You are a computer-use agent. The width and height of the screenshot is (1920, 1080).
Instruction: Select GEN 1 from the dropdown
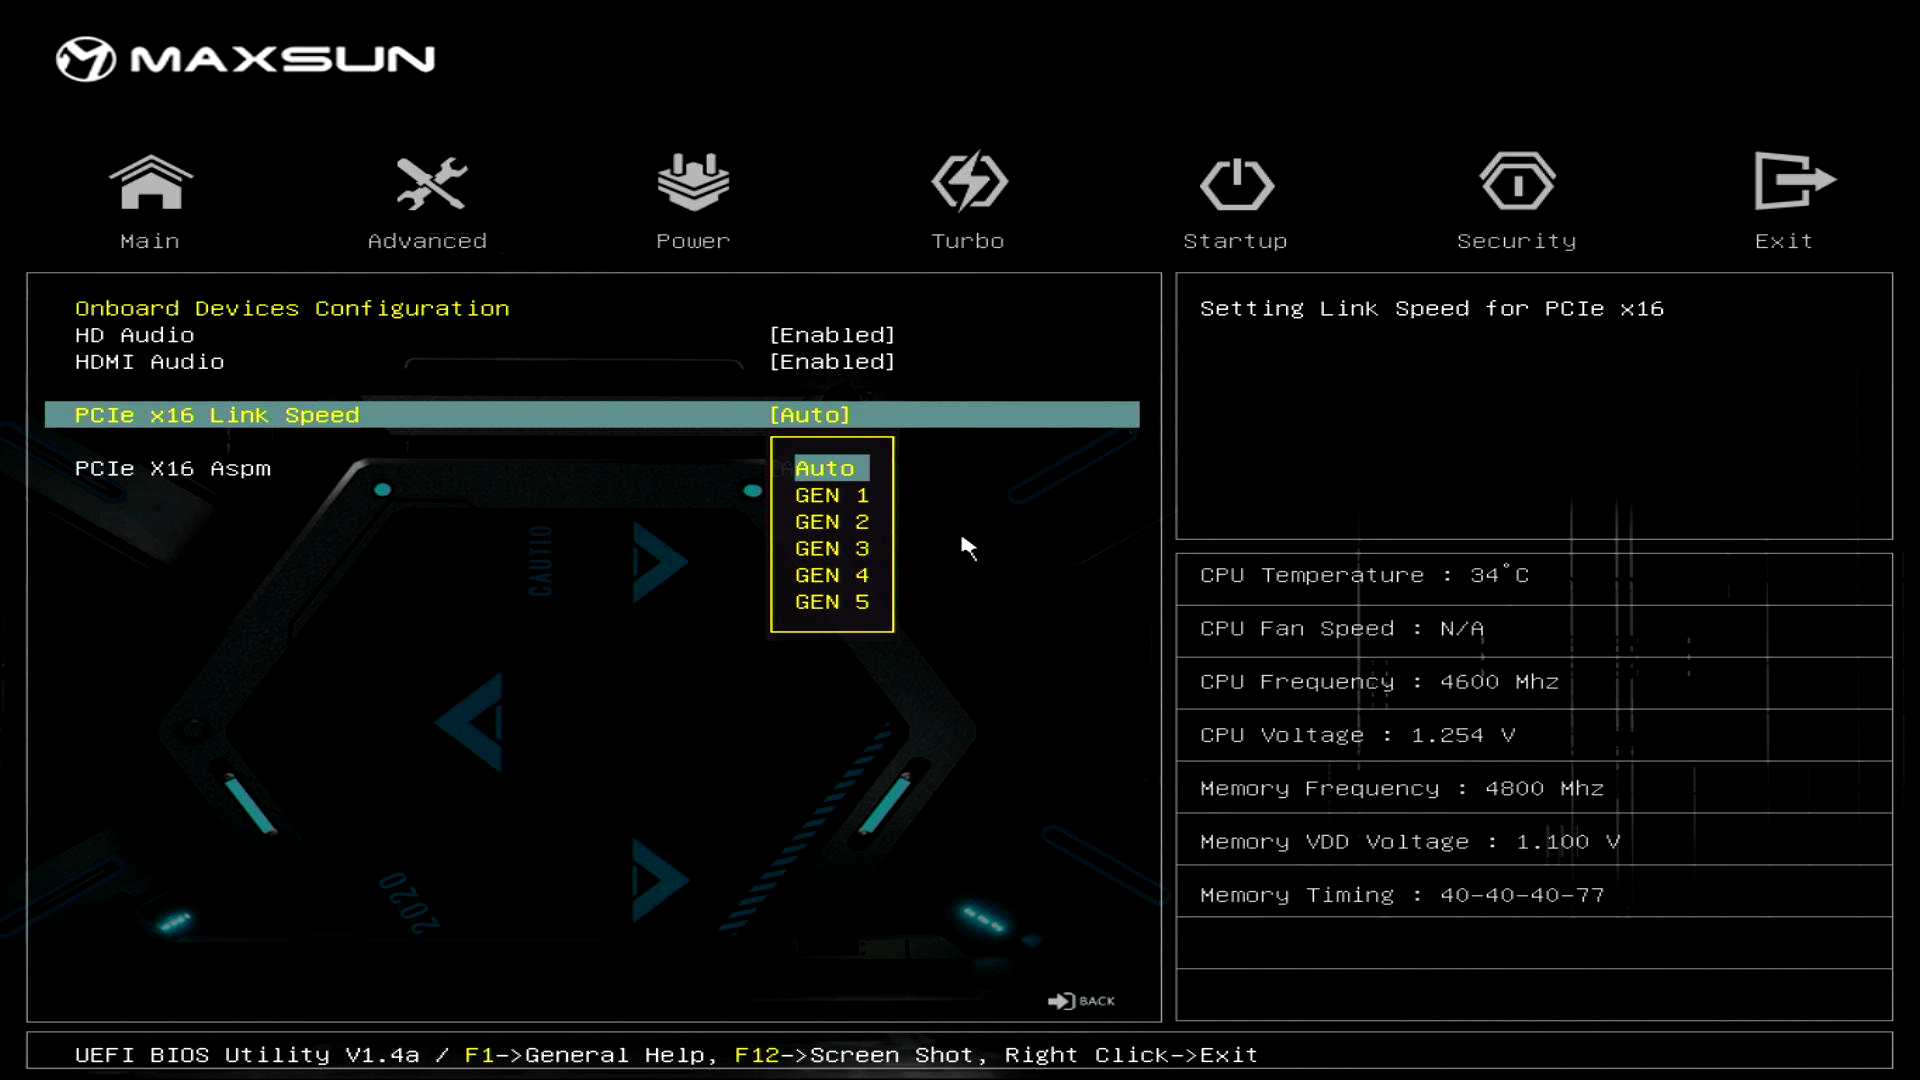(x=831, y=495)
